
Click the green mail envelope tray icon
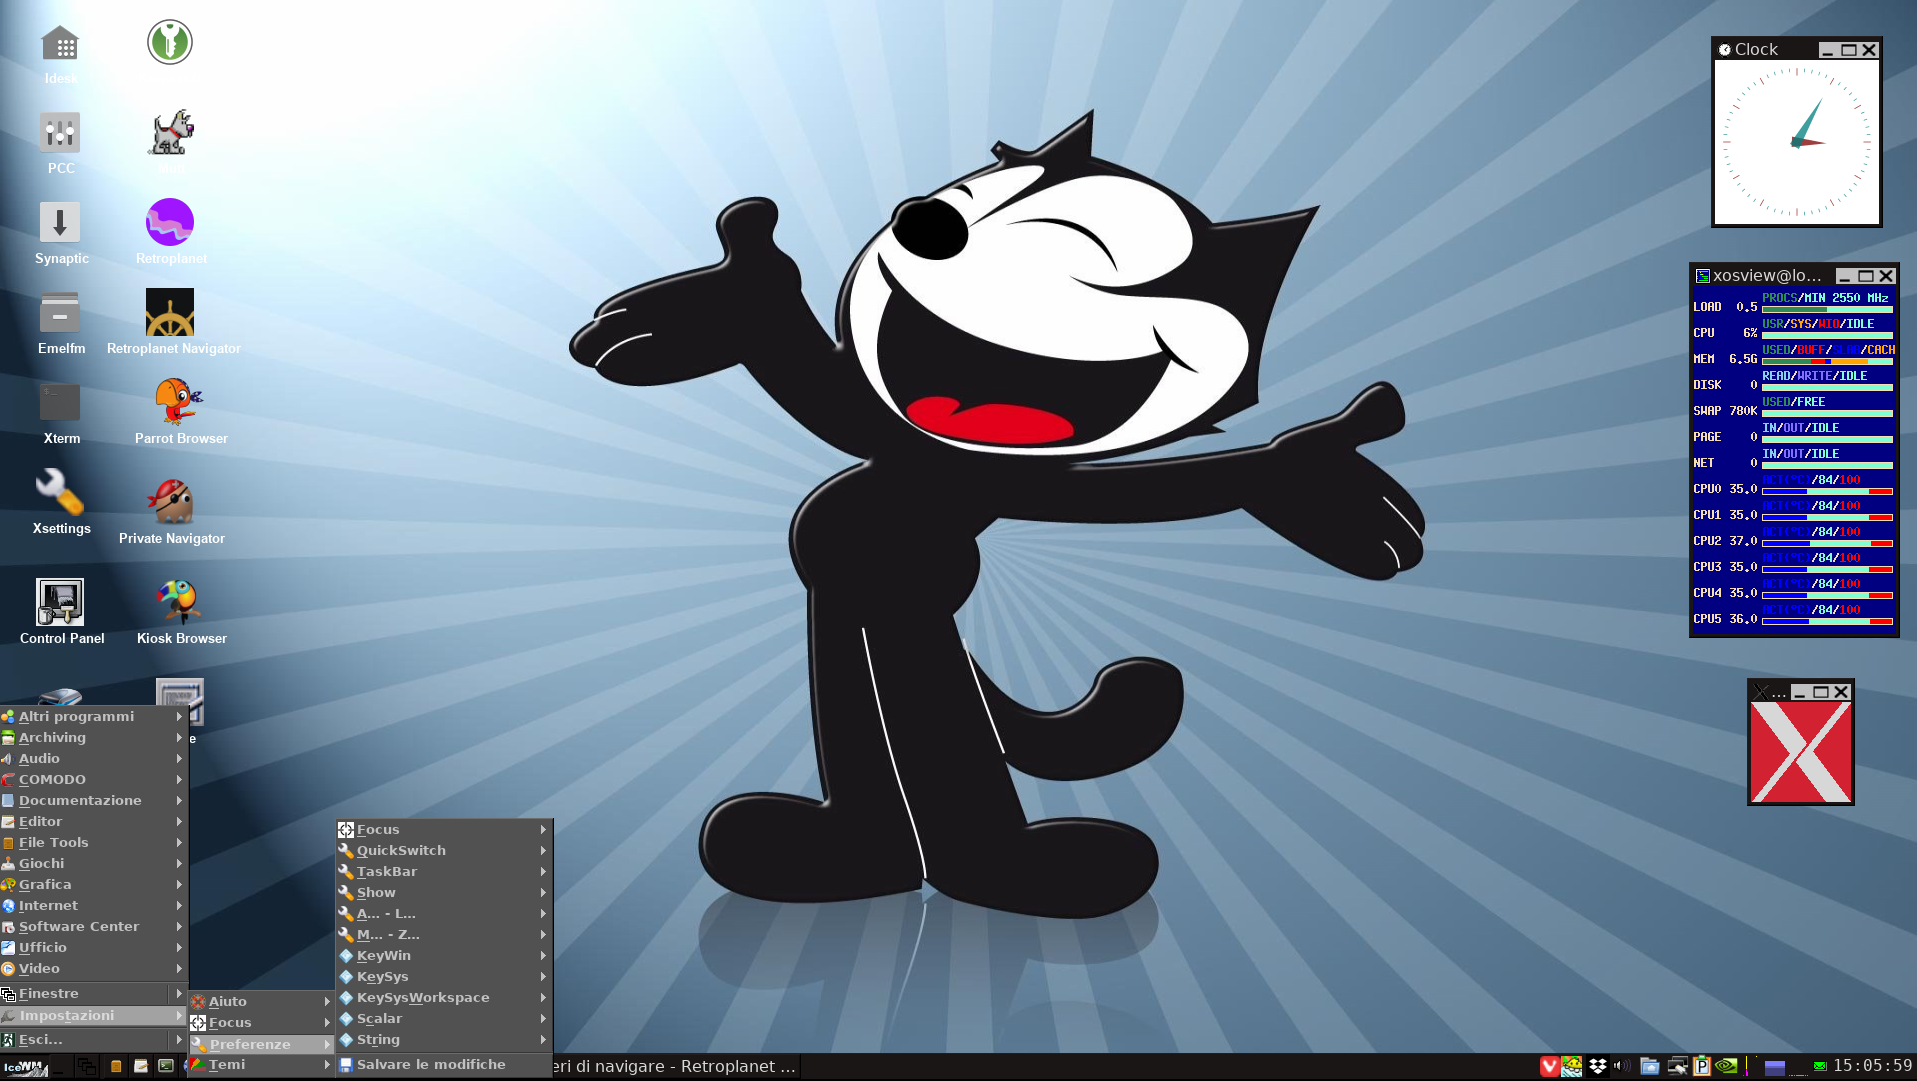point(1820,1067)
